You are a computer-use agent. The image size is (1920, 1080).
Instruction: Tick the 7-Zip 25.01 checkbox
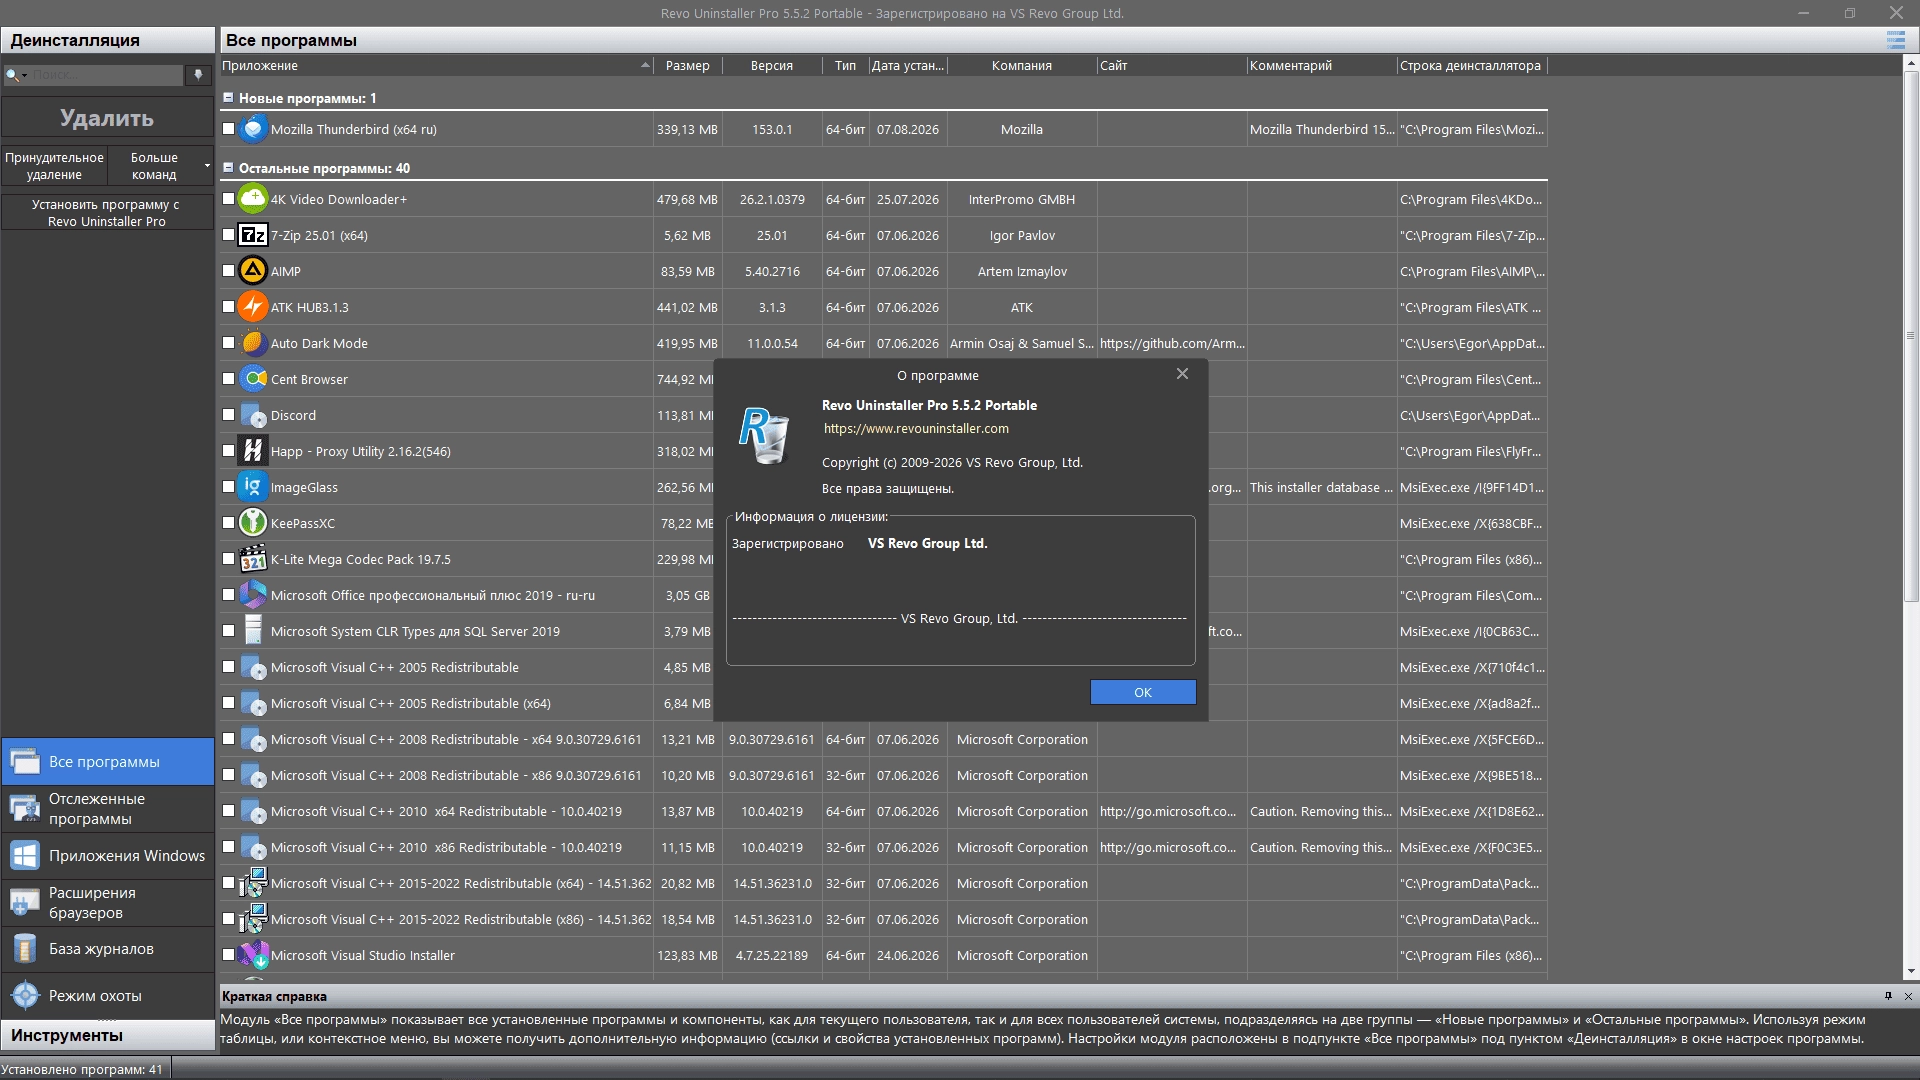pos(228,235)
